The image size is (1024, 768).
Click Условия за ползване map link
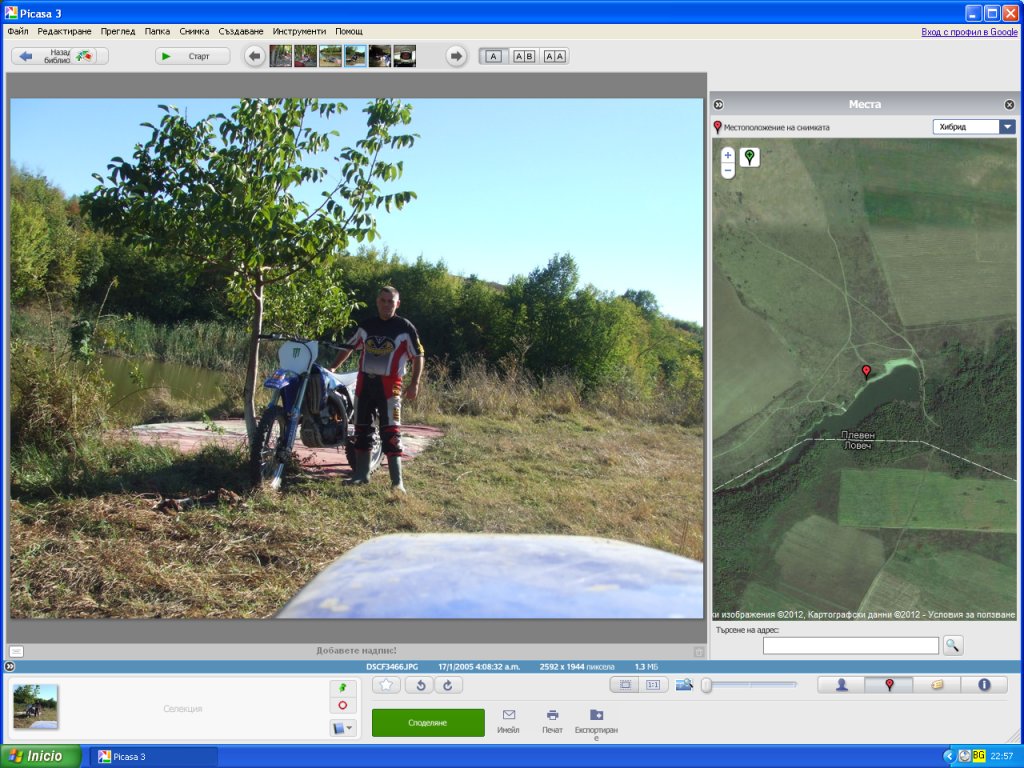971,615
